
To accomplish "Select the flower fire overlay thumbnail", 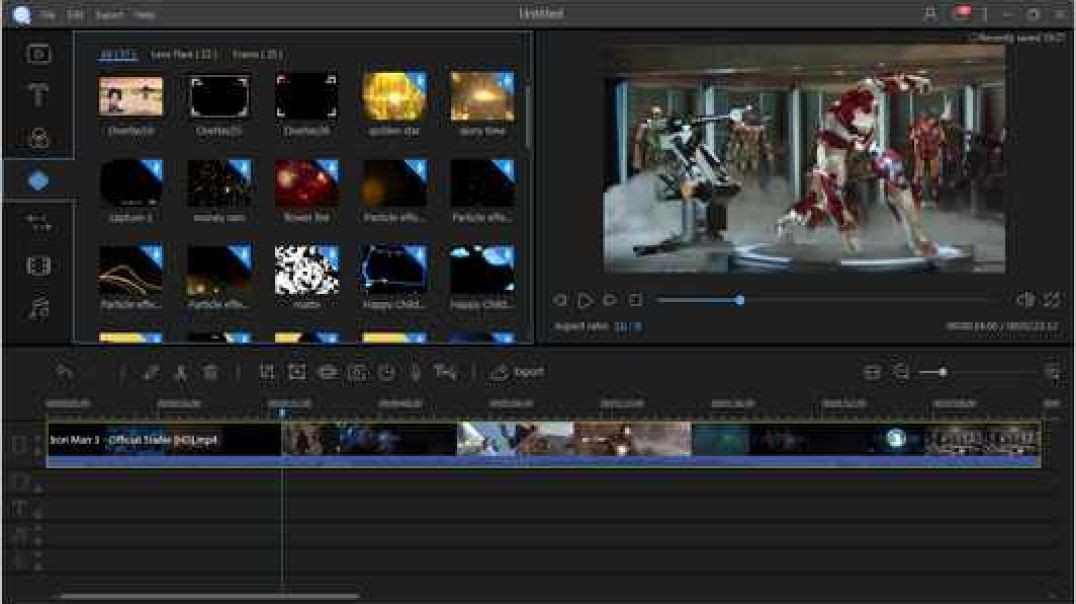I will [x=306, y=183].
